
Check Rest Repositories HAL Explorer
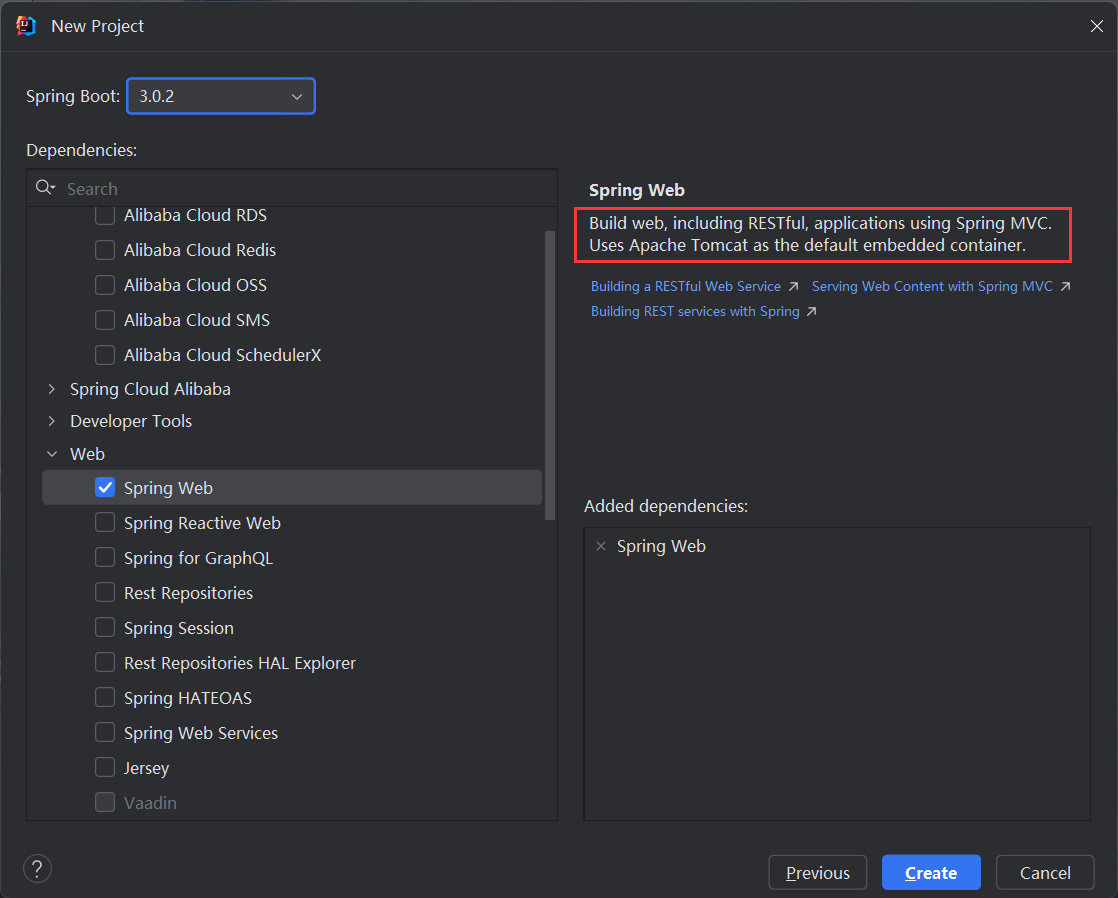(105, 662)
